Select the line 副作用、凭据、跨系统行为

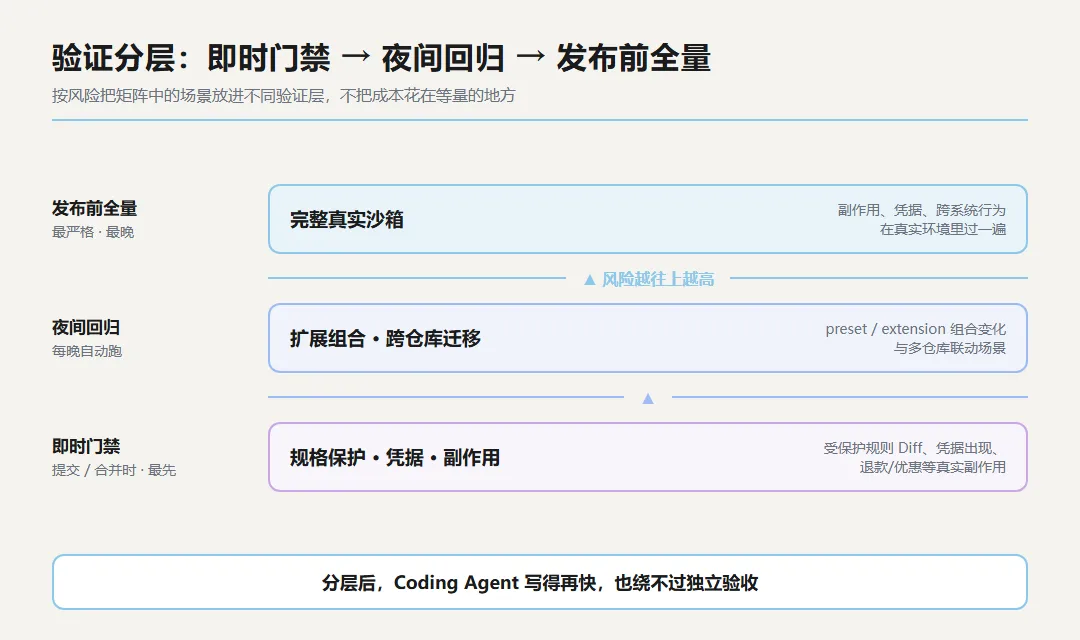922,210
